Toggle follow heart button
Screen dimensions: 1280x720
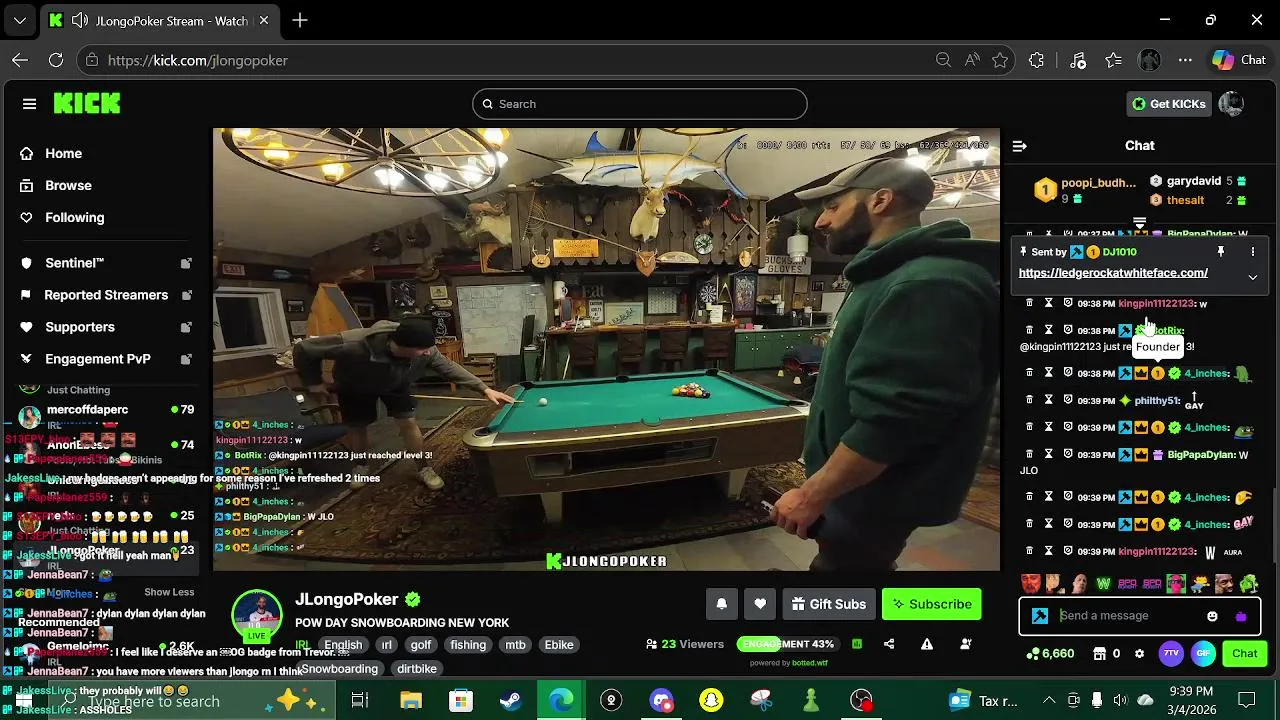click(760, 604)
